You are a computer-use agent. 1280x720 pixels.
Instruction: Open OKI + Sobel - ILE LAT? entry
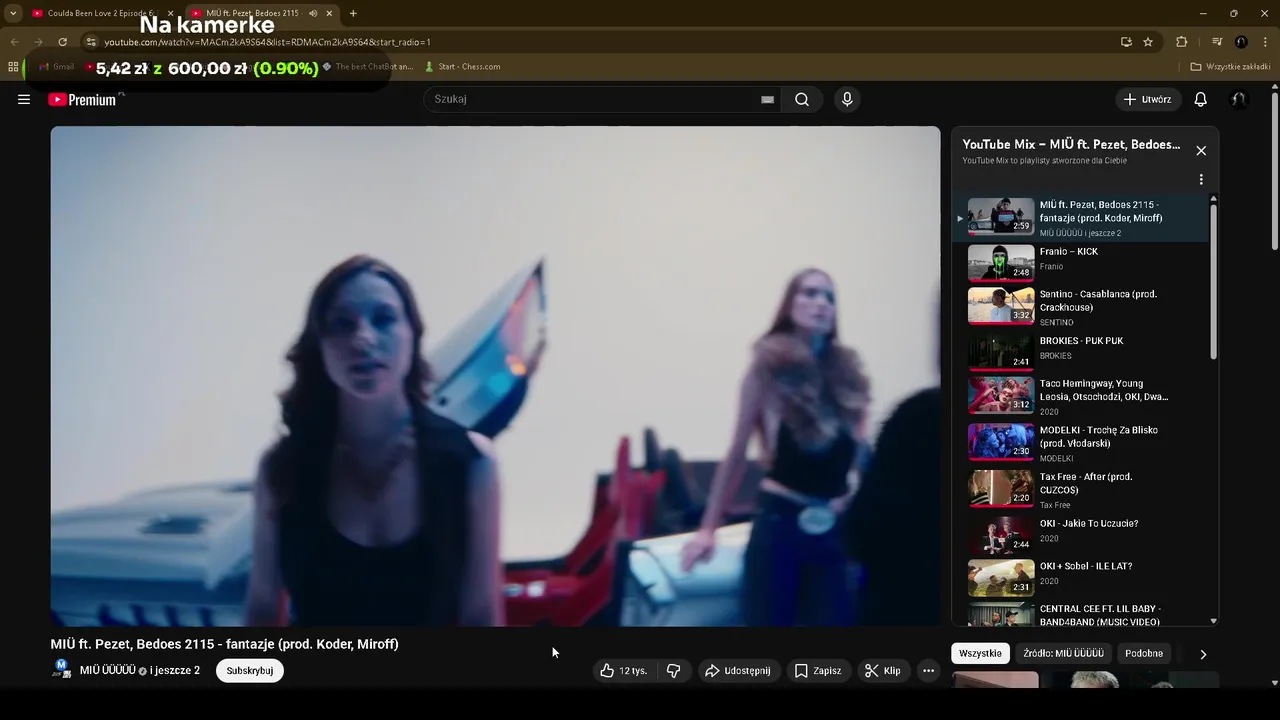[x=1081, y=578]
